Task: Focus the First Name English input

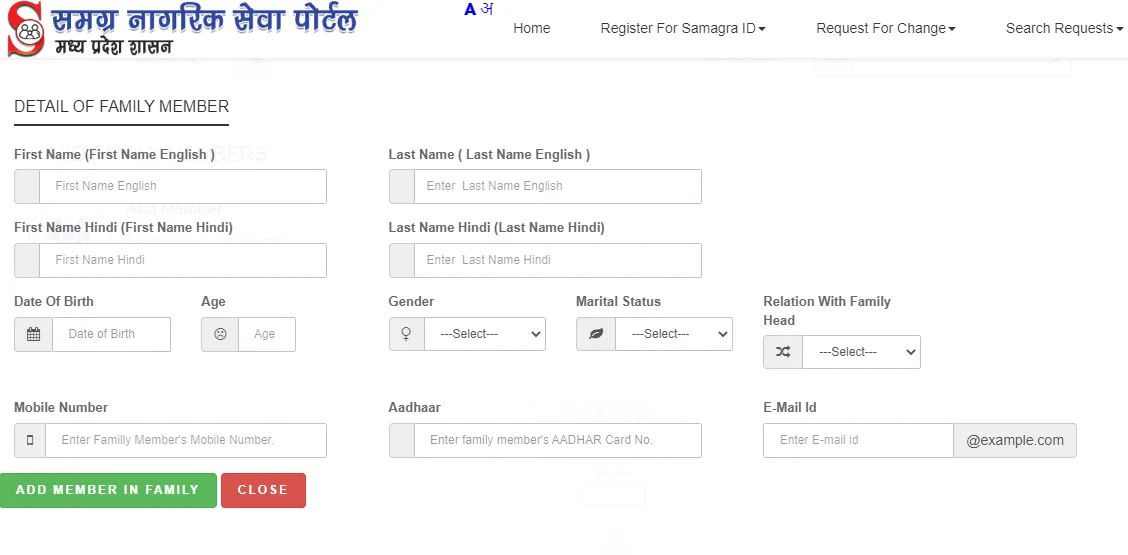Action: coord(183,186)
